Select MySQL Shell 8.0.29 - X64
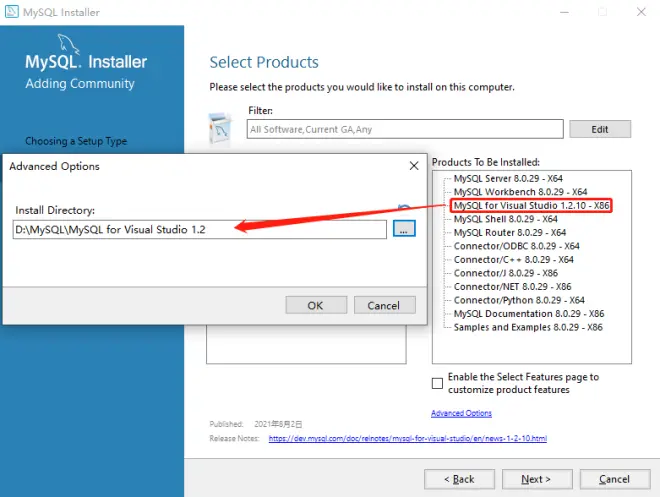 [x=506, y=219]
